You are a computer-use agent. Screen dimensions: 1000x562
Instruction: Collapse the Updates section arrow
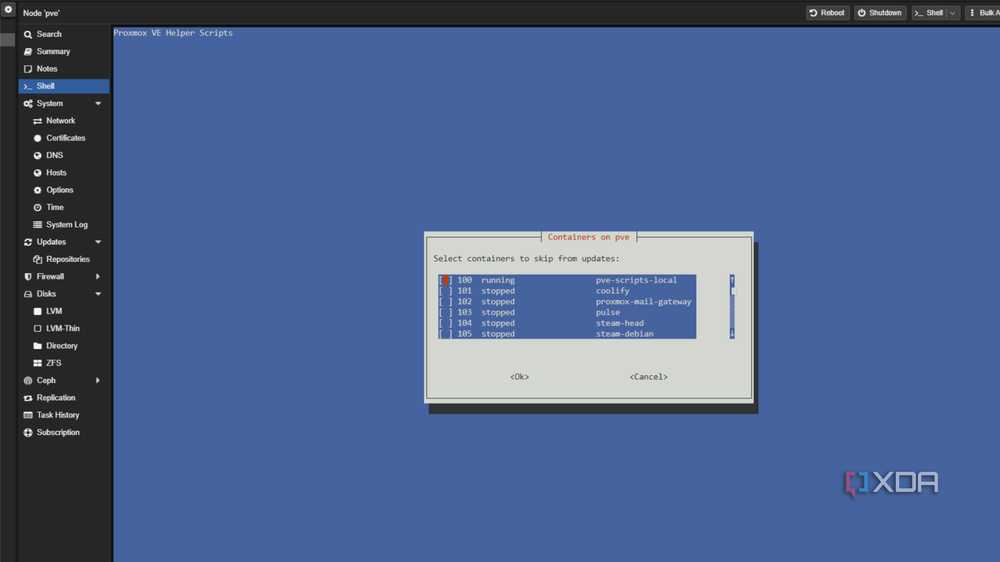pos(98,242)
